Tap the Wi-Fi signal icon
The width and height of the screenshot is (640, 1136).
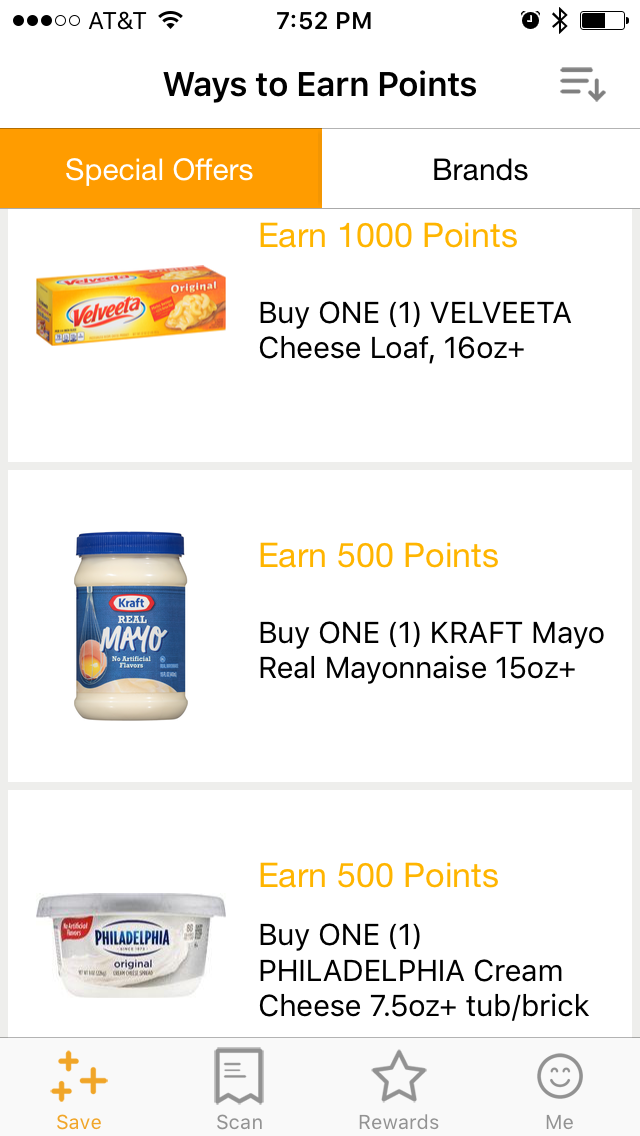(171, 20)
